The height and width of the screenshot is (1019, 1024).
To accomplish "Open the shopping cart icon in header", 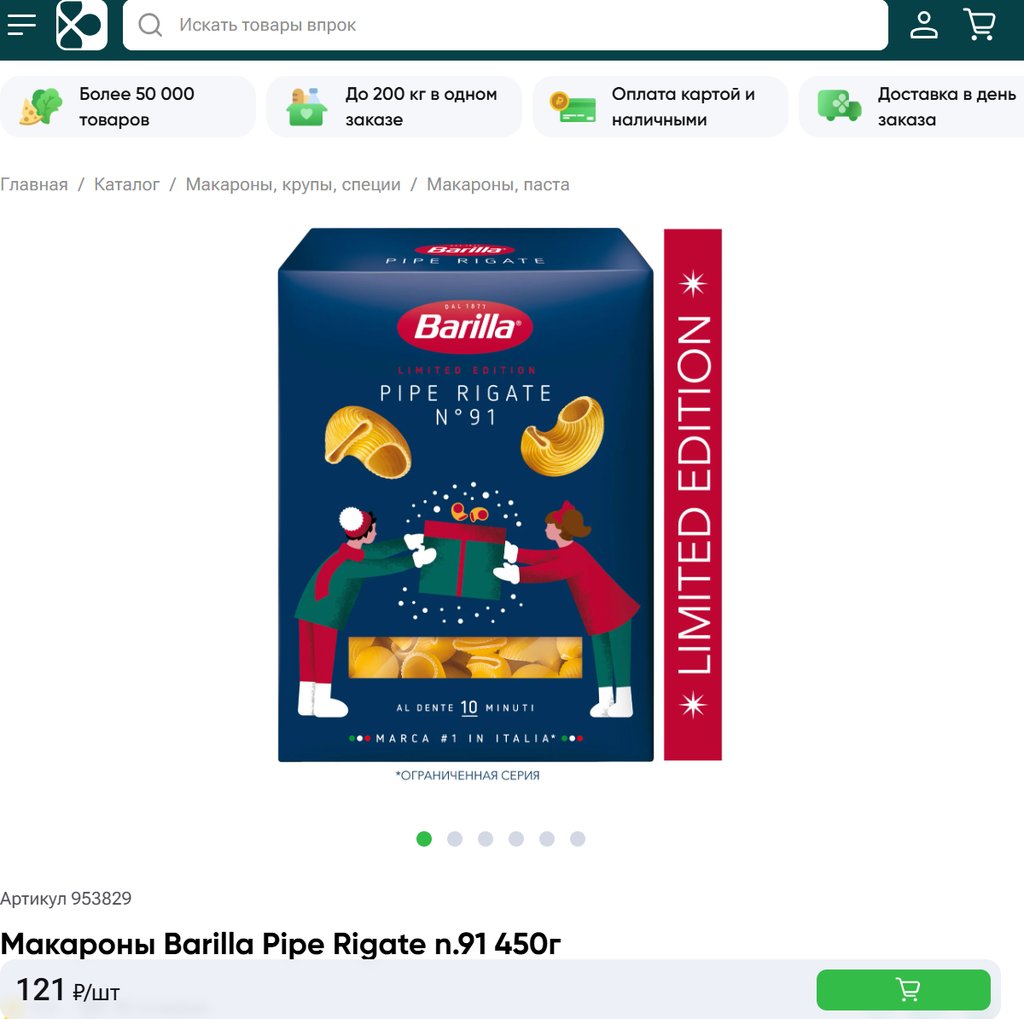I will pos(979,24).
